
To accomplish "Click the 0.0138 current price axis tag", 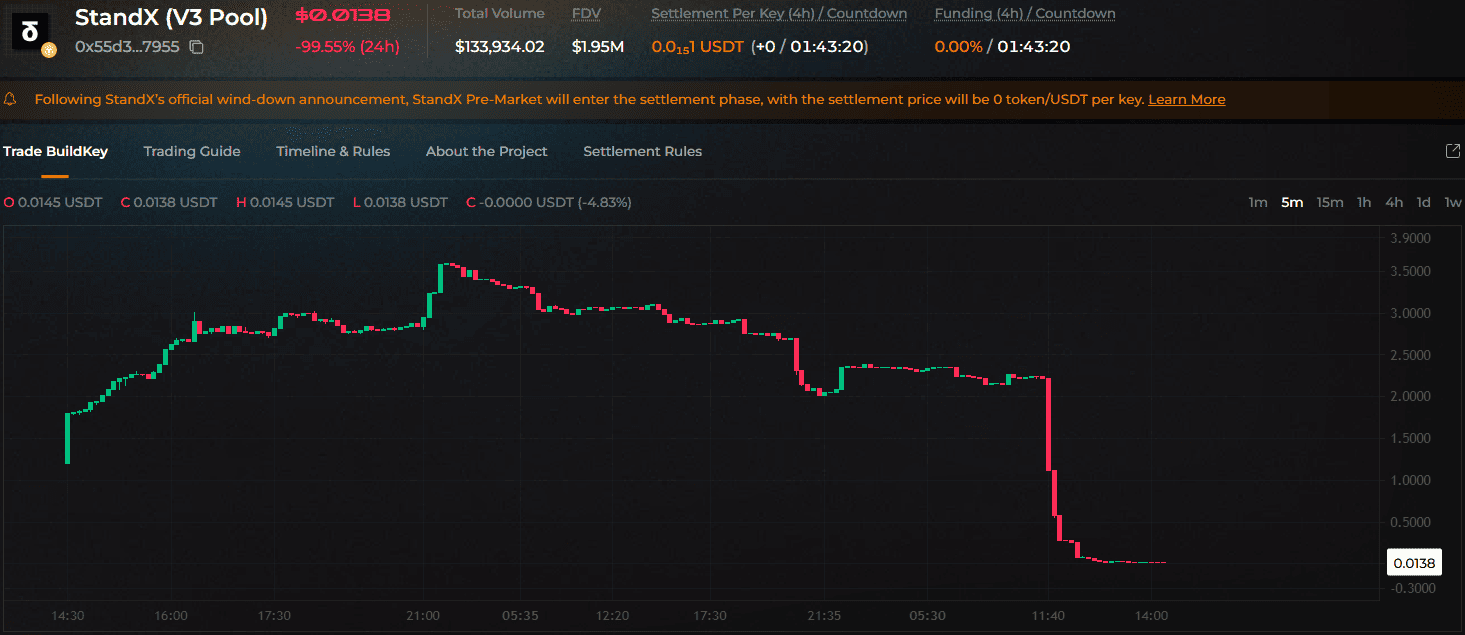I will (1415, 563).
